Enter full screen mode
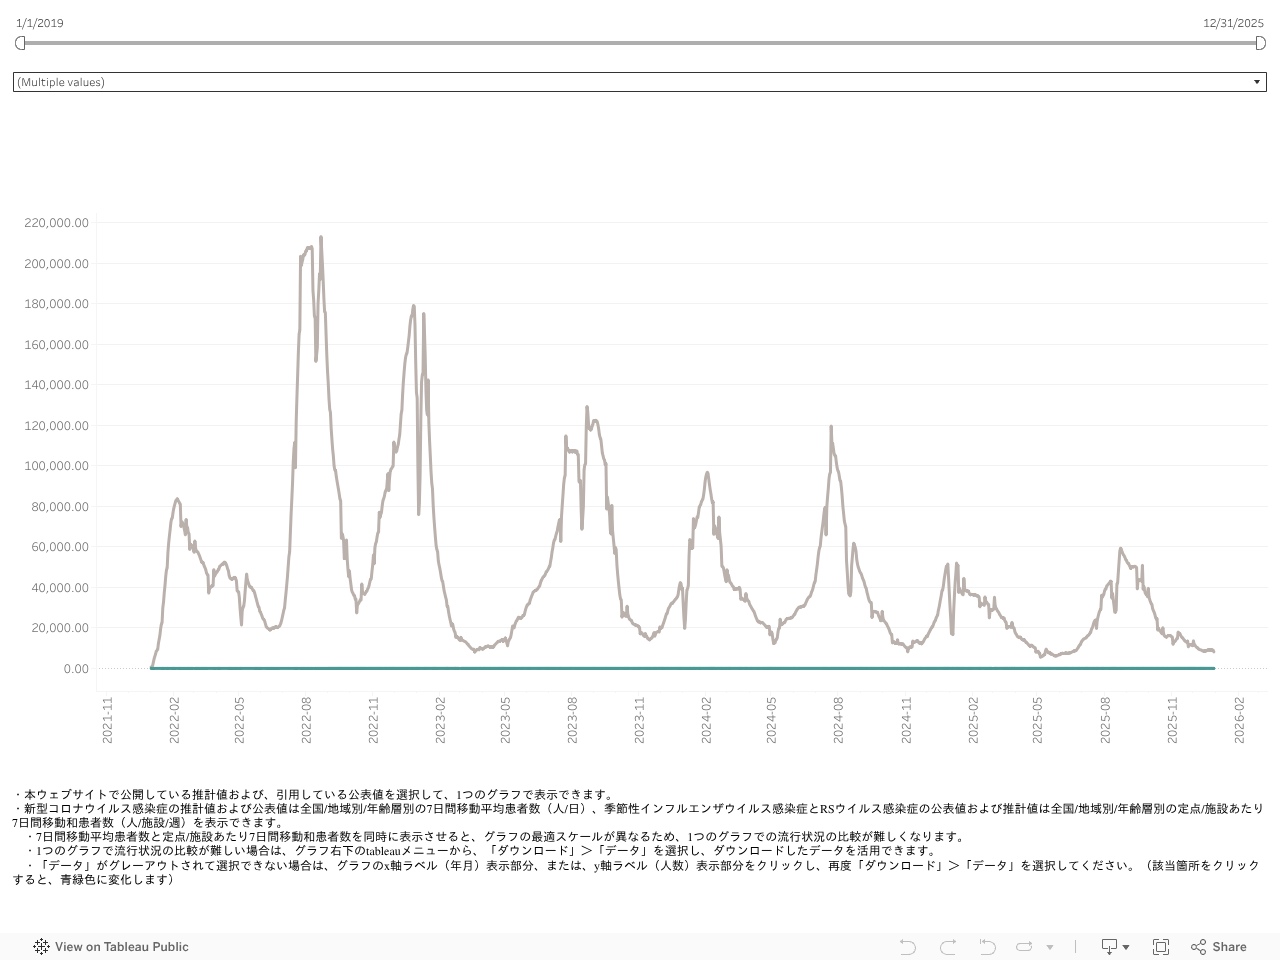 point(1161,947)
